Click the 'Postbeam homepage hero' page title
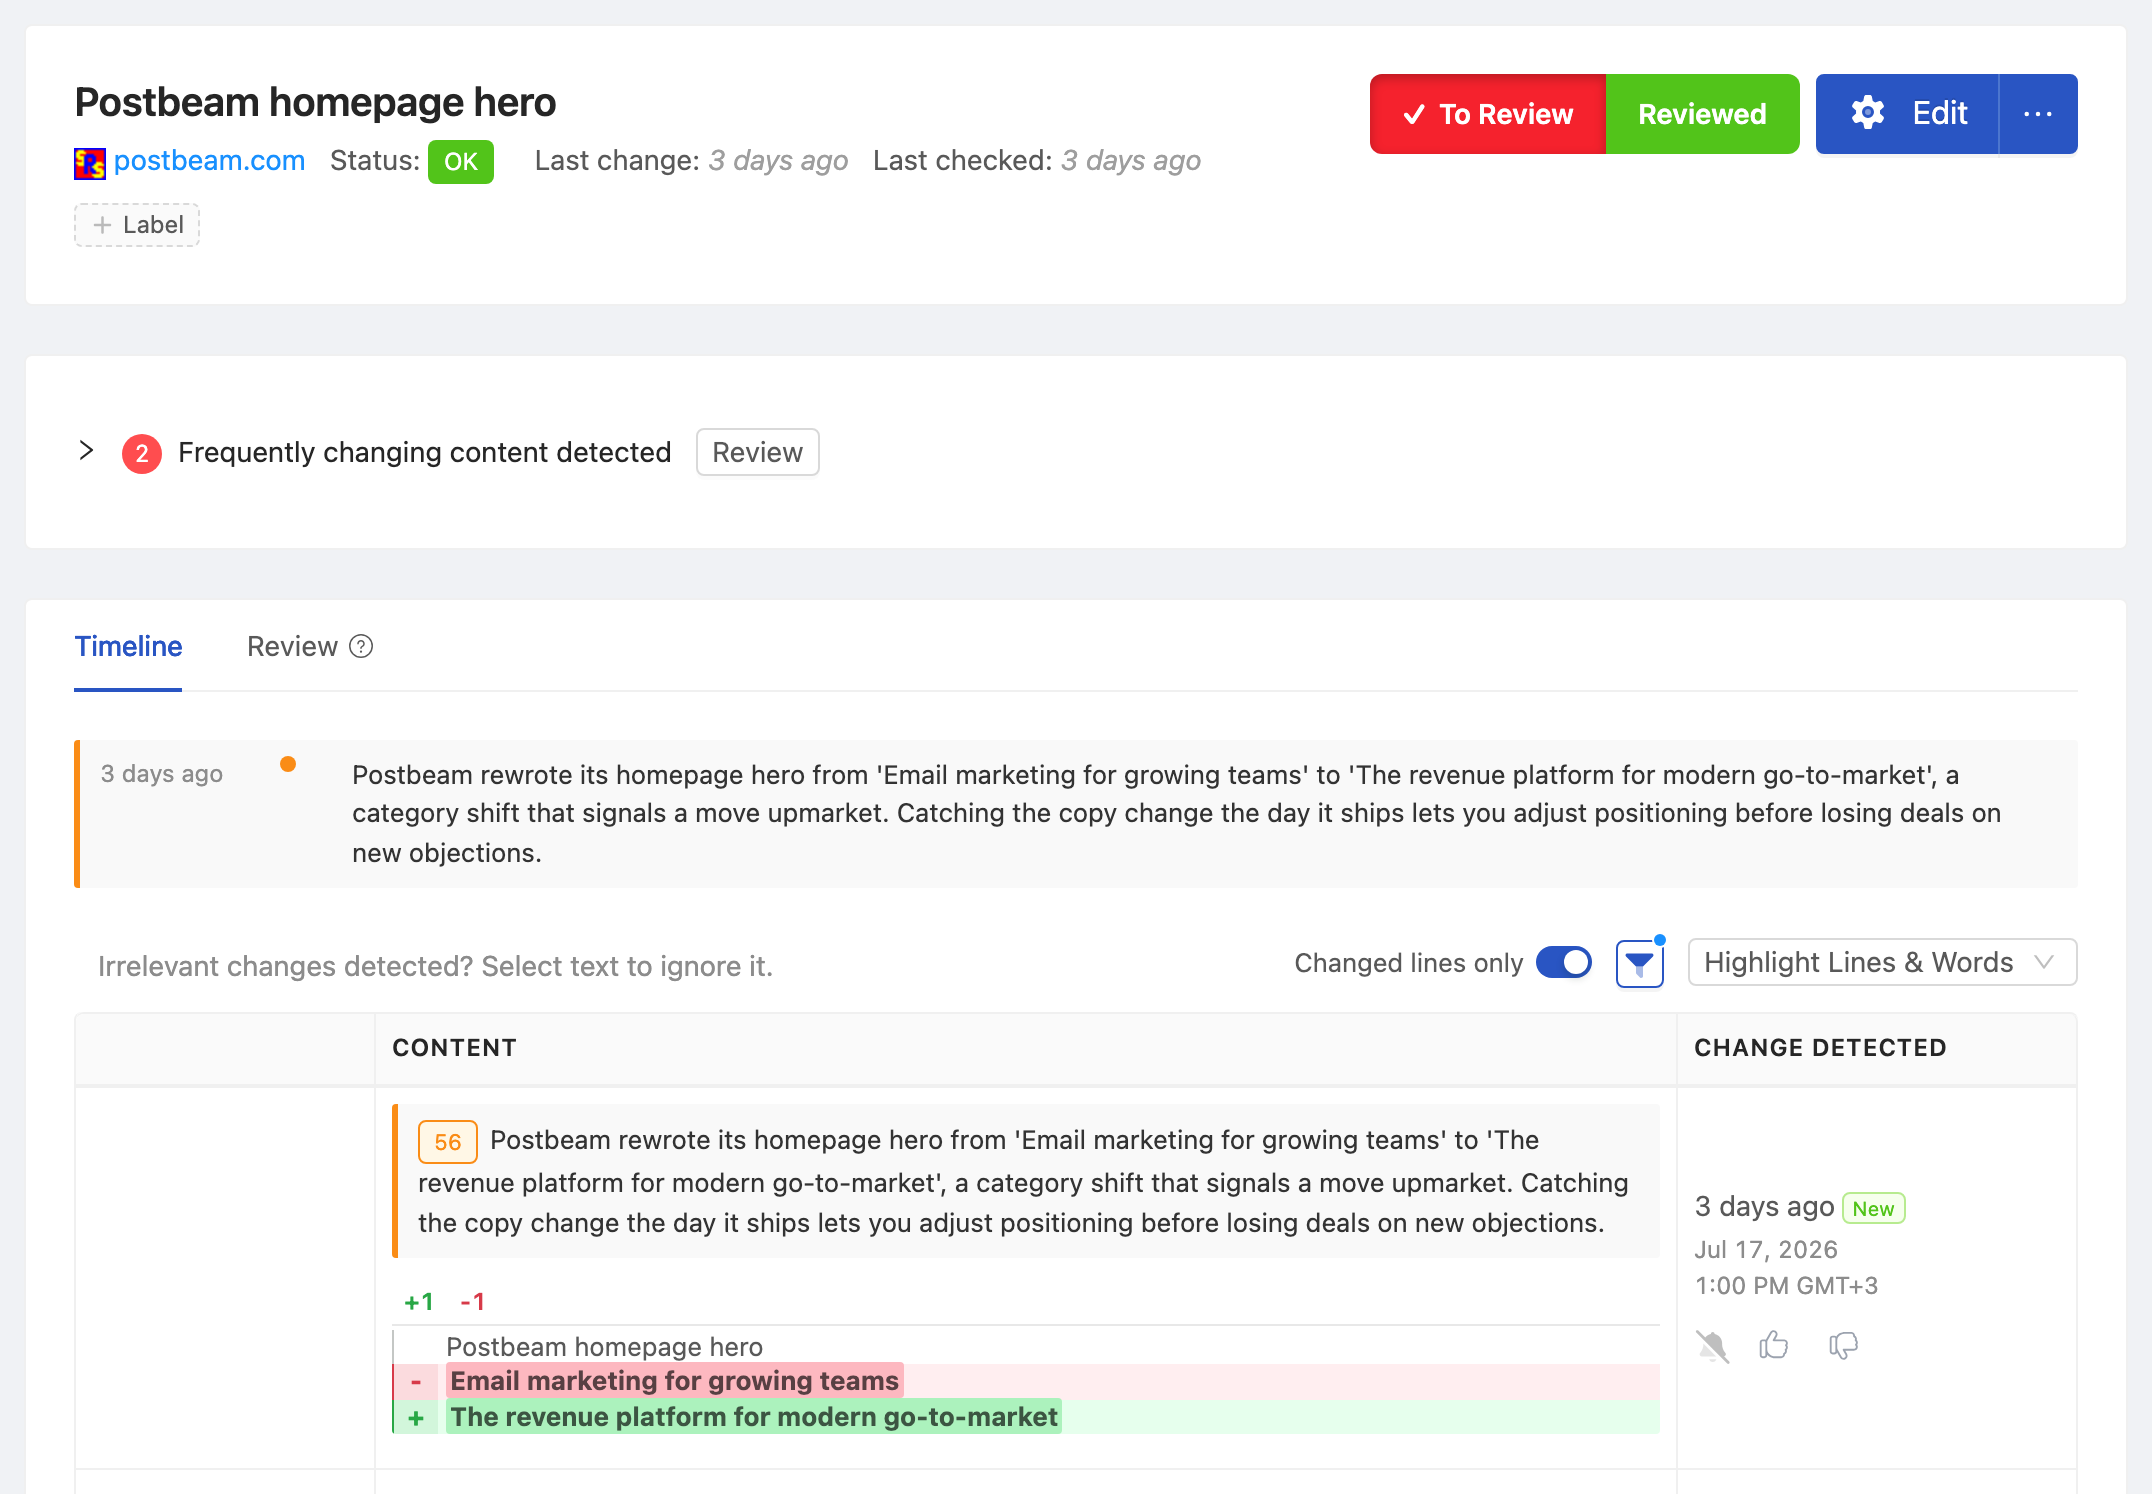Viewport: 2152px width, 1494px height. pos(315,102)
